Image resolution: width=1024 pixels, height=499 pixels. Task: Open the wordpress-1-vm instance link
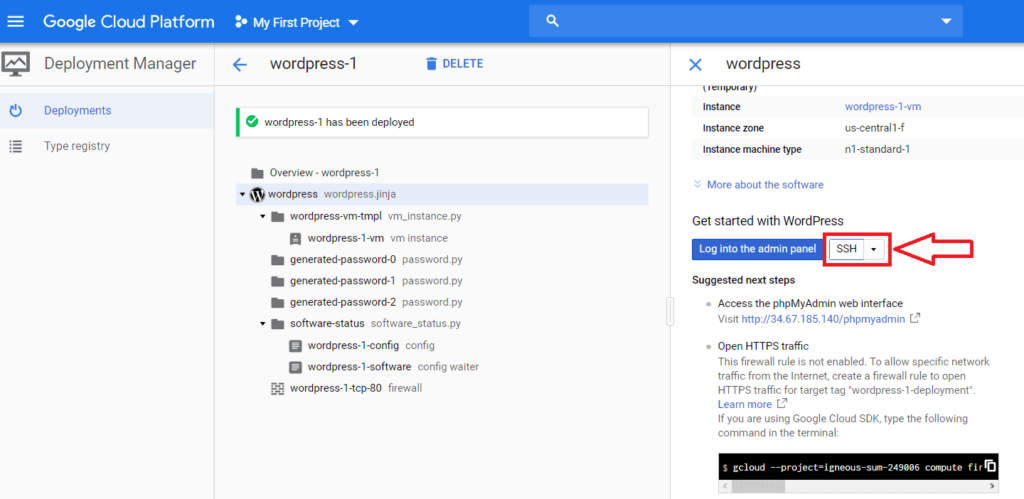pyautogui.click(x=883, y=106)
